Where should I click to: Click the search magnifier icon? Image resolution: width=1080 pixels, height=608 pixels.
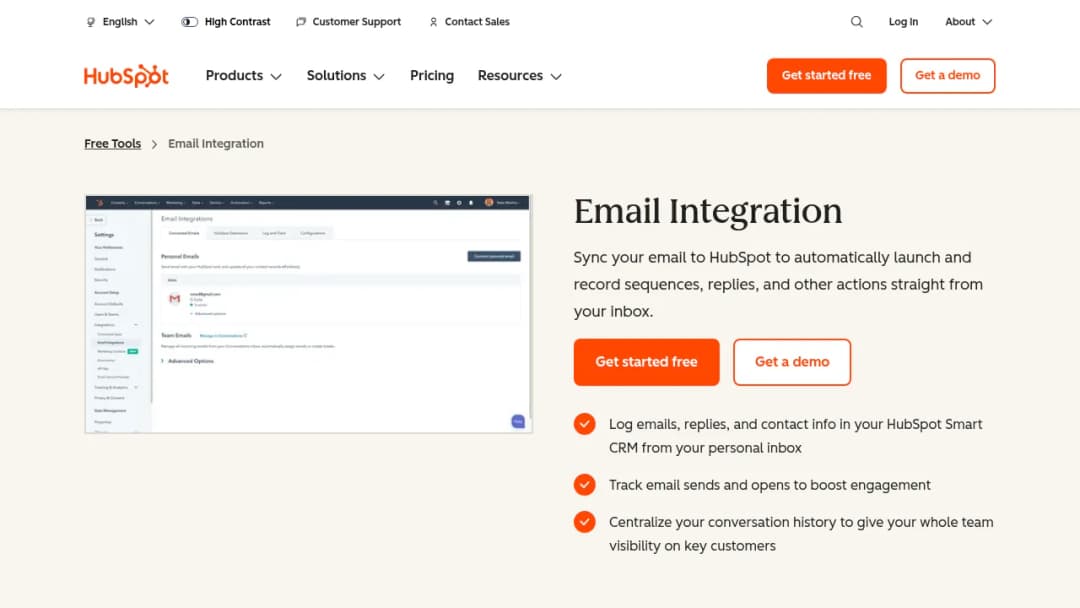point(856,22)
